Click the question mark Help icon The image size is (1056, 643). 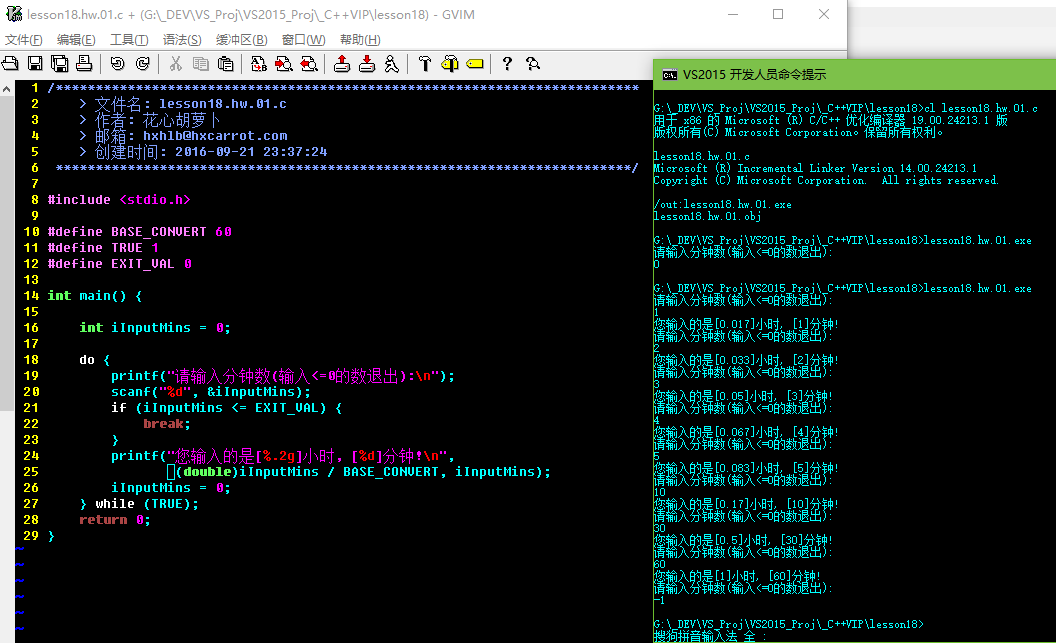pos(507,64)
